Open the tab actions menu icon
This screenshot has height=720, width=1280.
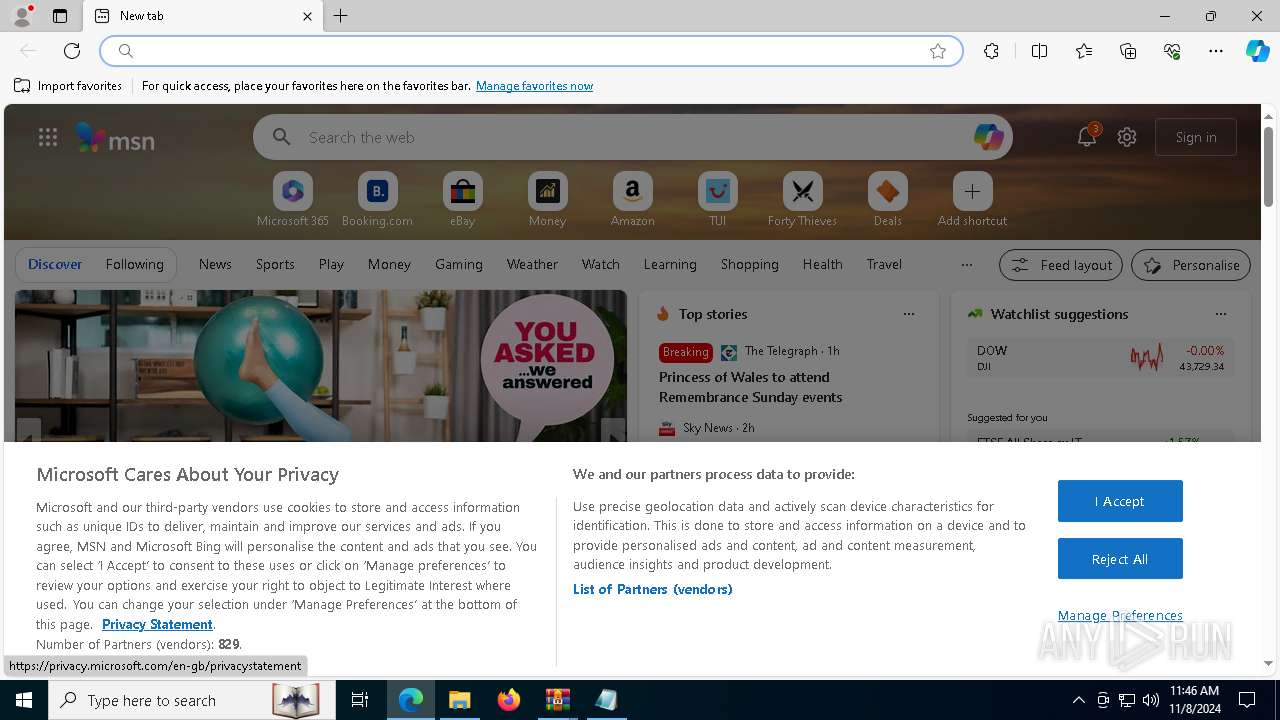60,16
